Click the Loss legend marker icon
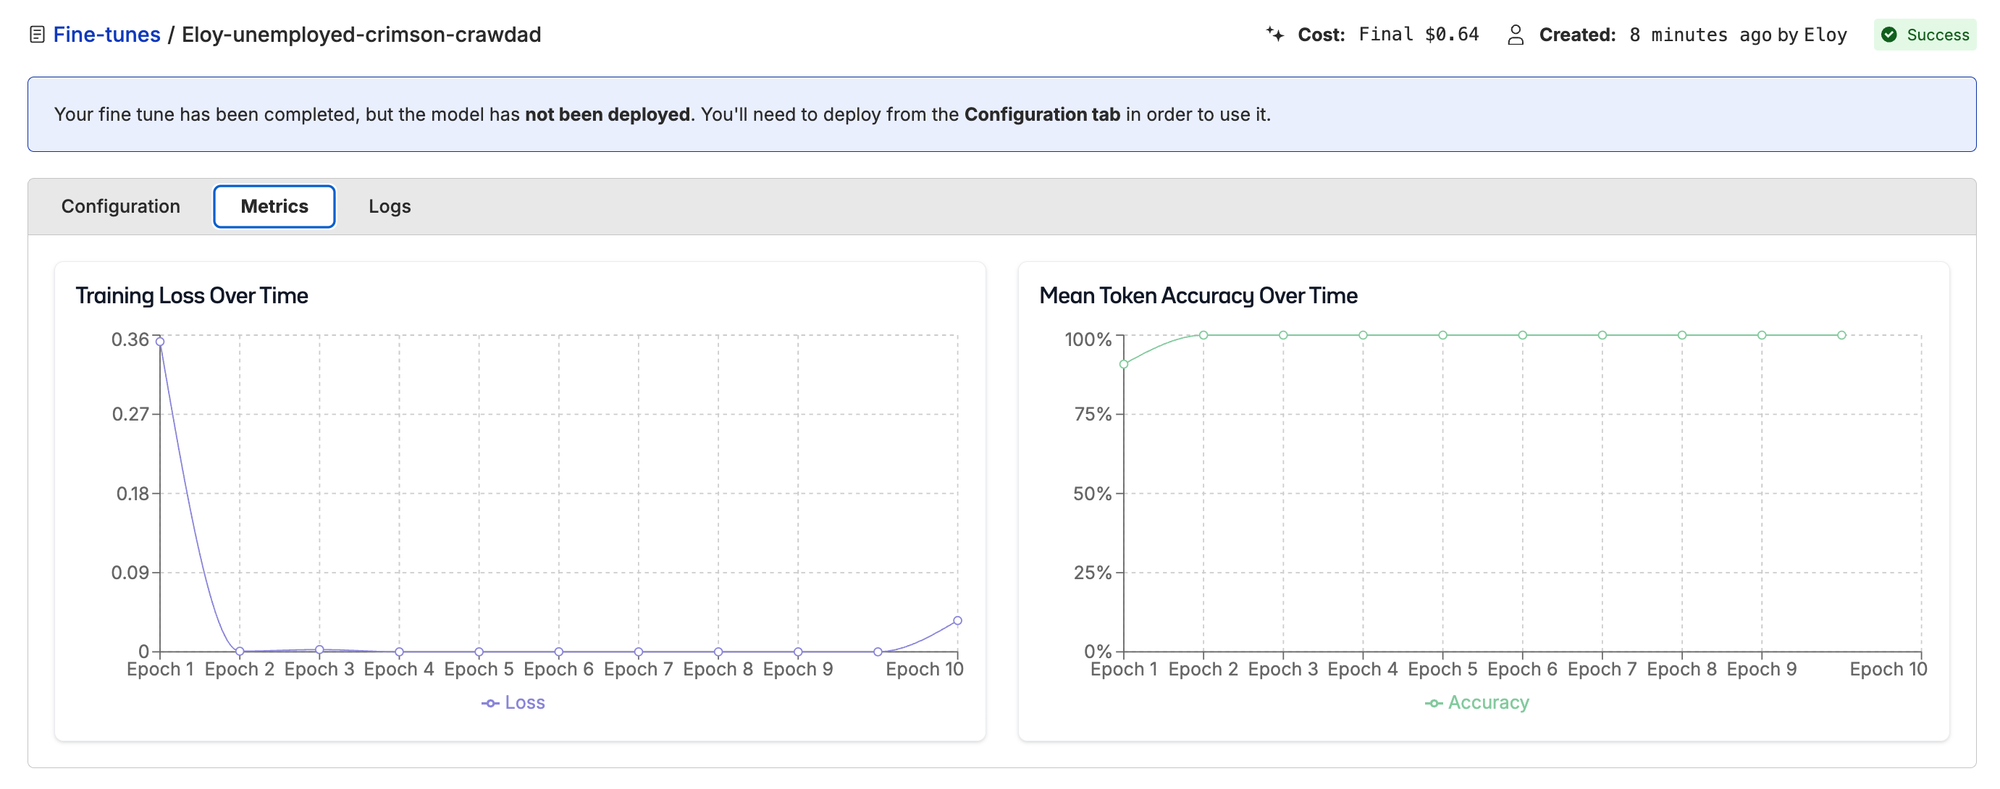 (x=490, y=703)
